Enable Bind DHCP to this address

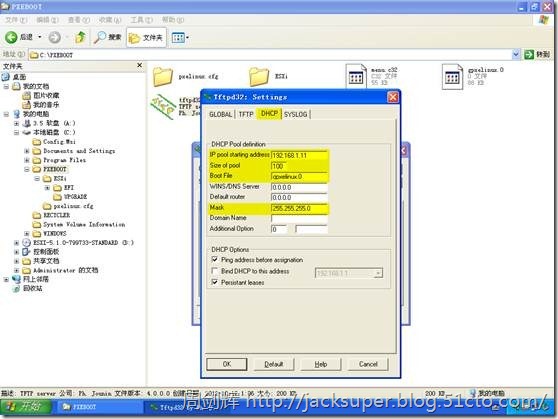coord(215,271)
